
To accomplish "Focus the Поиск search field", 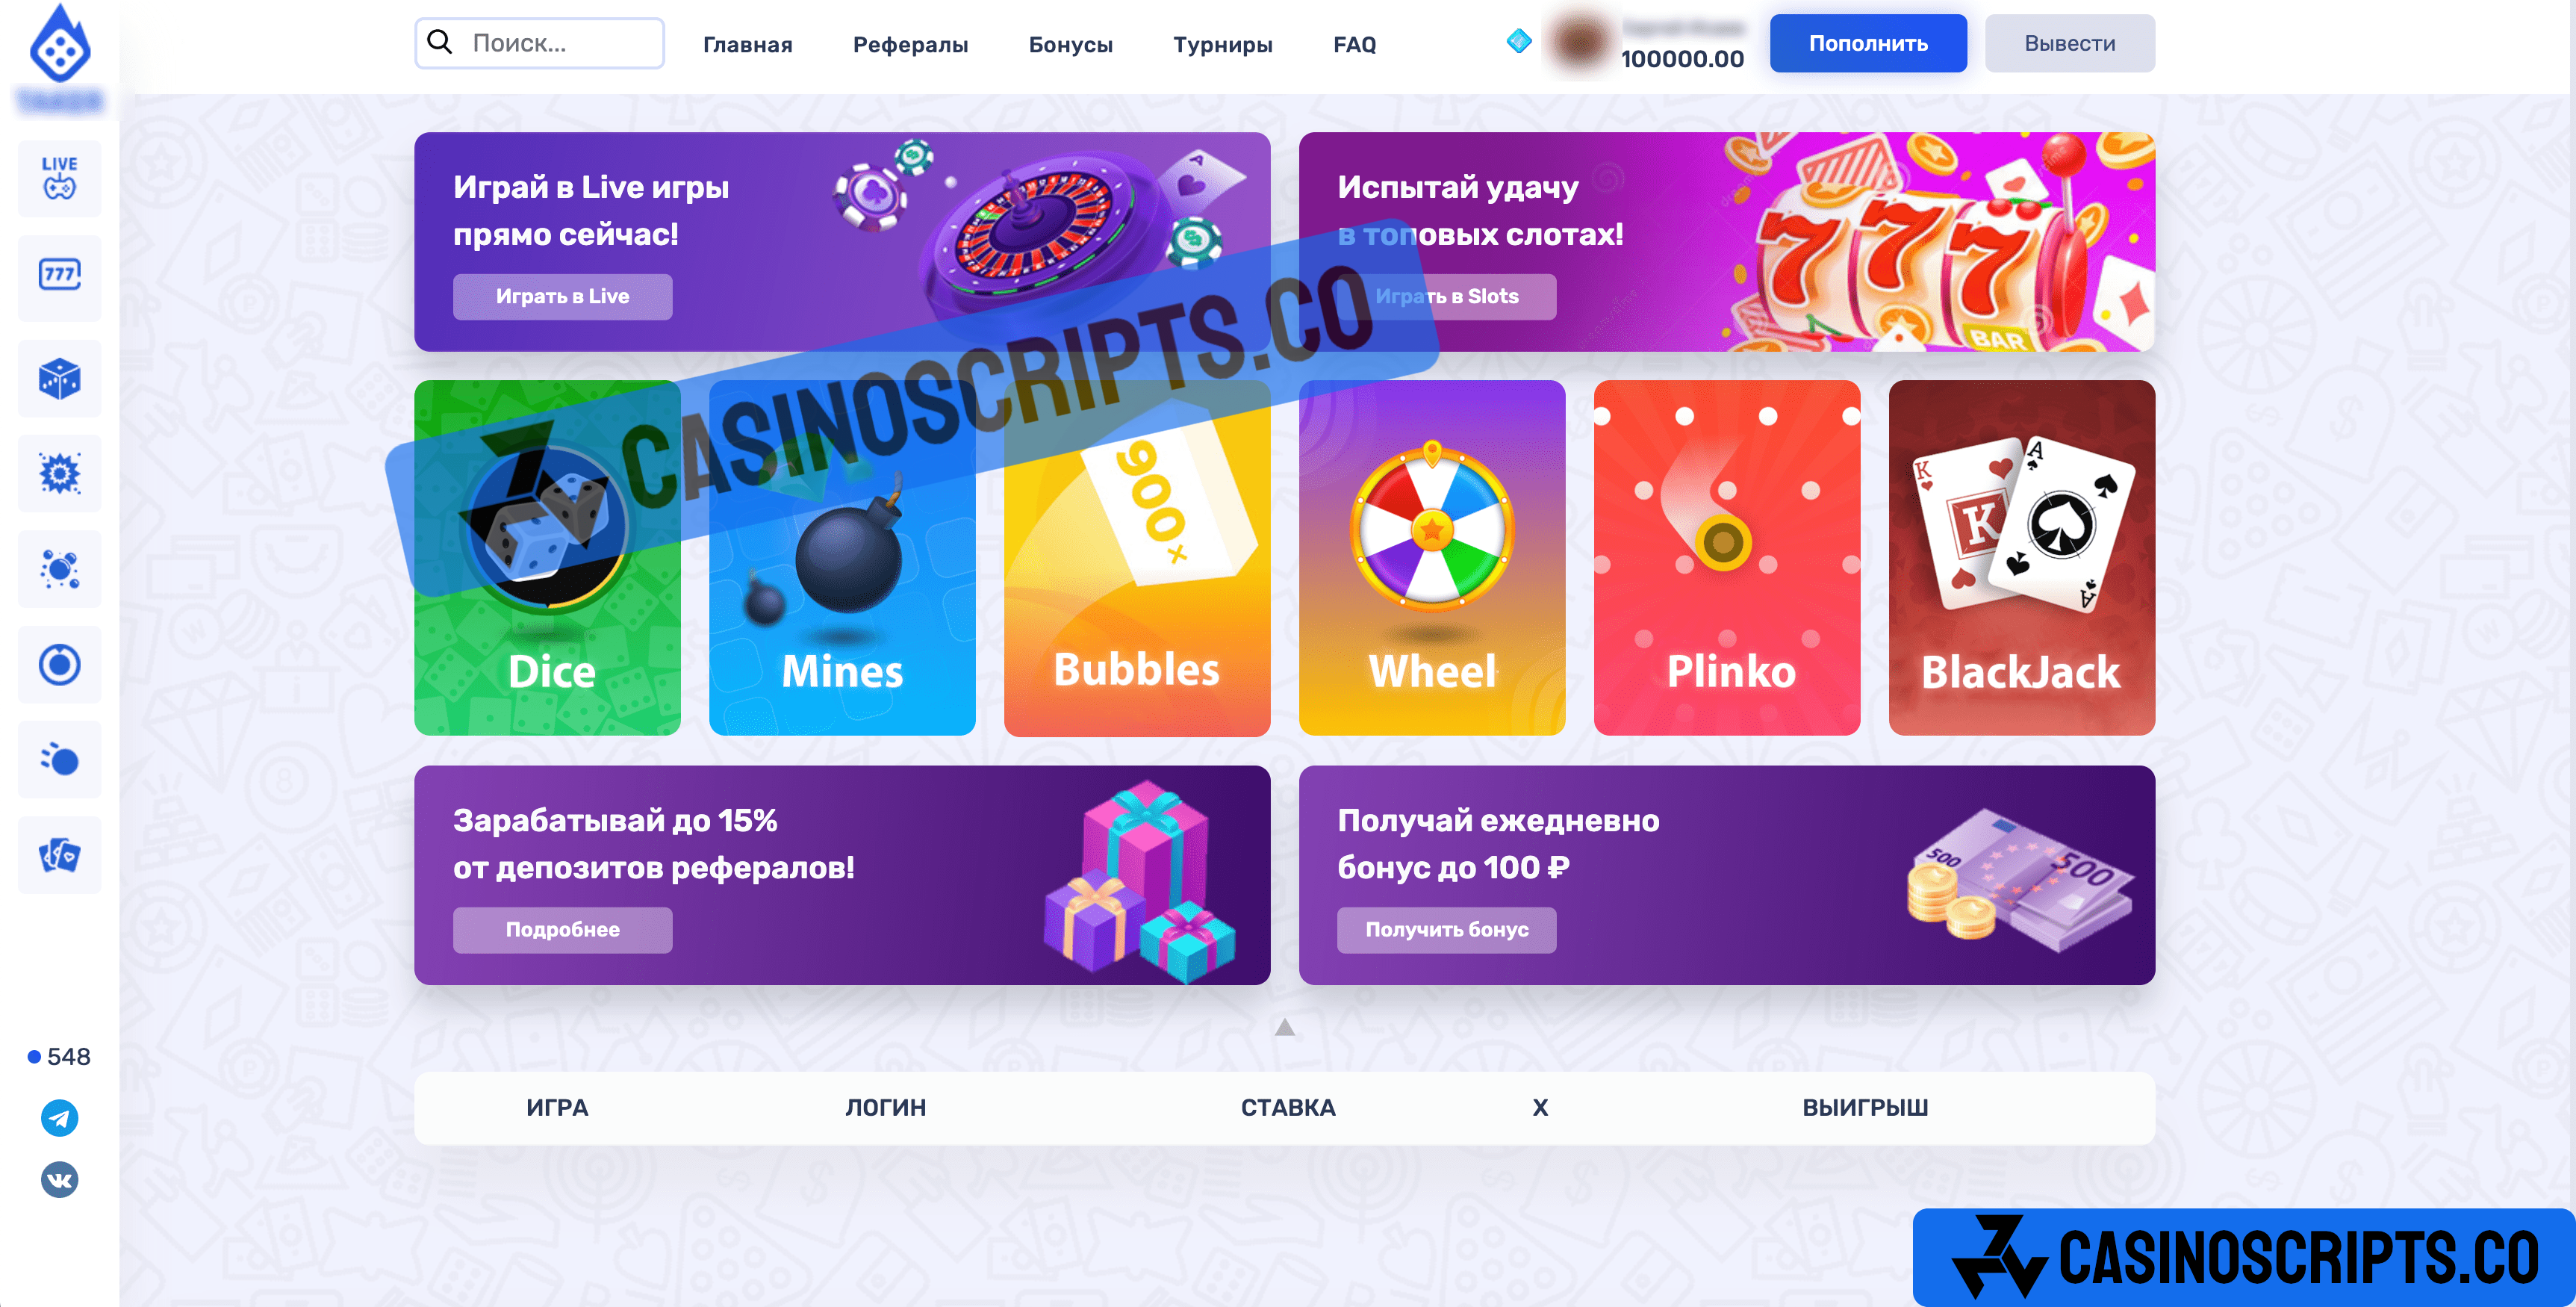I will [539, 43].
